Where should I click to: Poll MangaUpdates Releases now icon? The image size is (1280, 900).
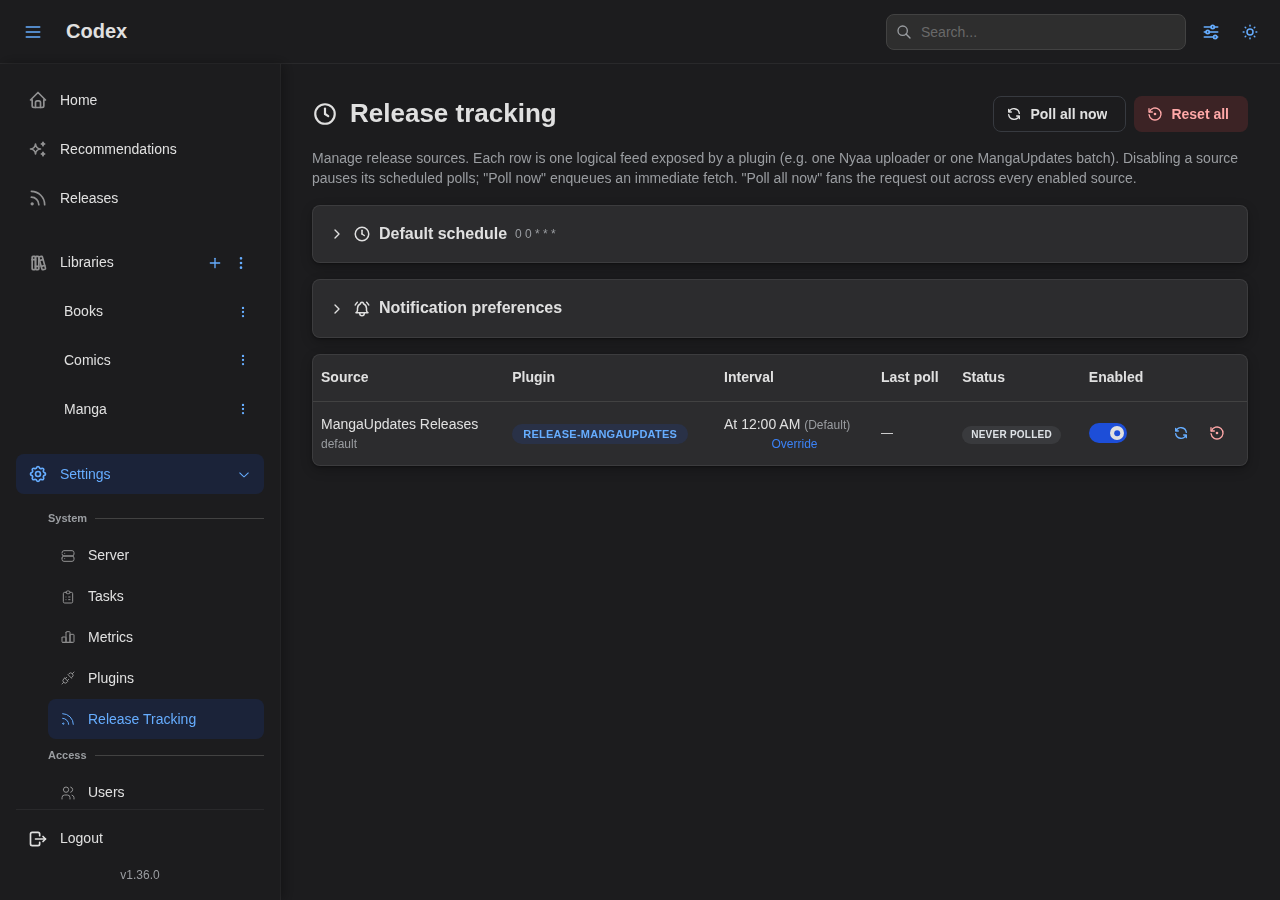1181,433
